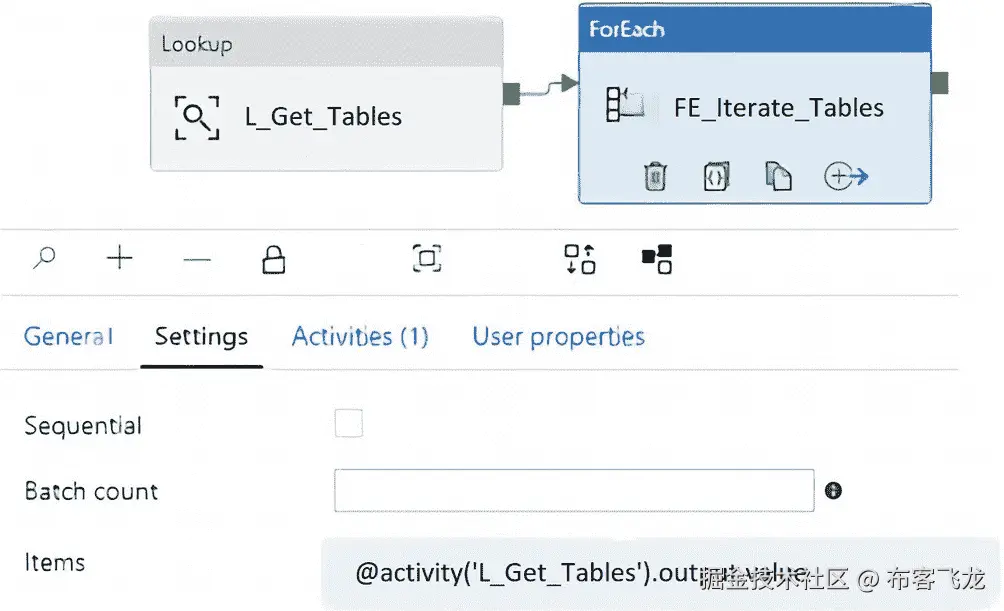This screenshot has height=611, width=1004.
Task: Zoom in with the plus icon
Action: pyautogui.click(x=120, y=259)
